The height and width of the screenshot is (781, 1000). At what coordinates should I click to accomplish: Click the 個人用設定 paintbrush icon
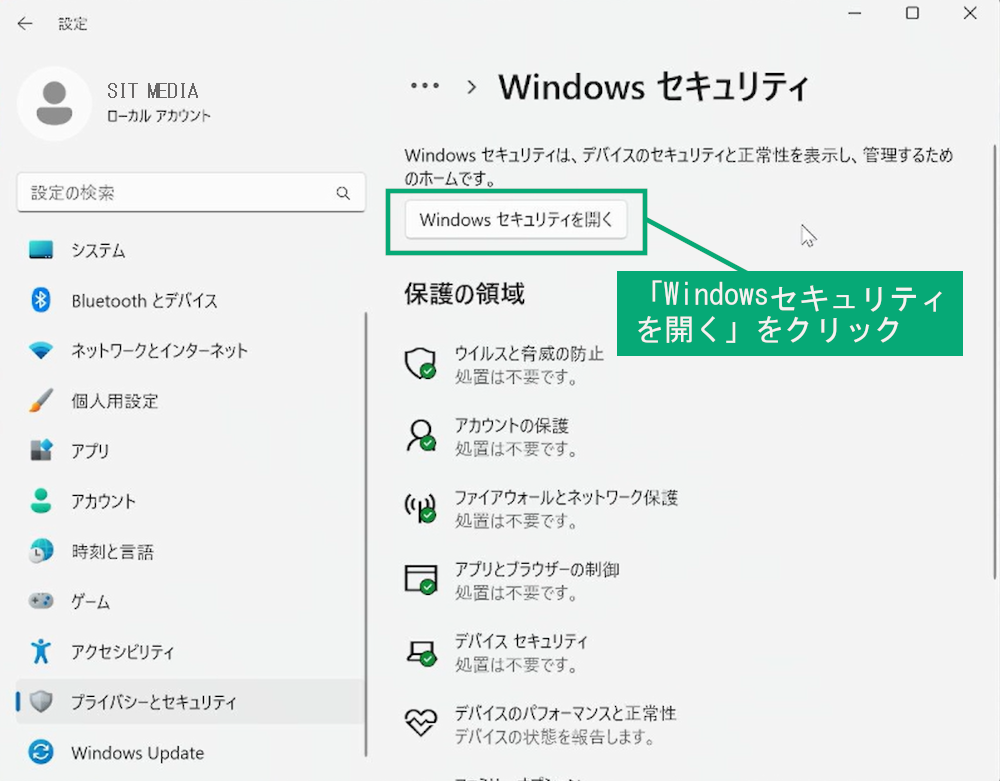pos(41,400)
